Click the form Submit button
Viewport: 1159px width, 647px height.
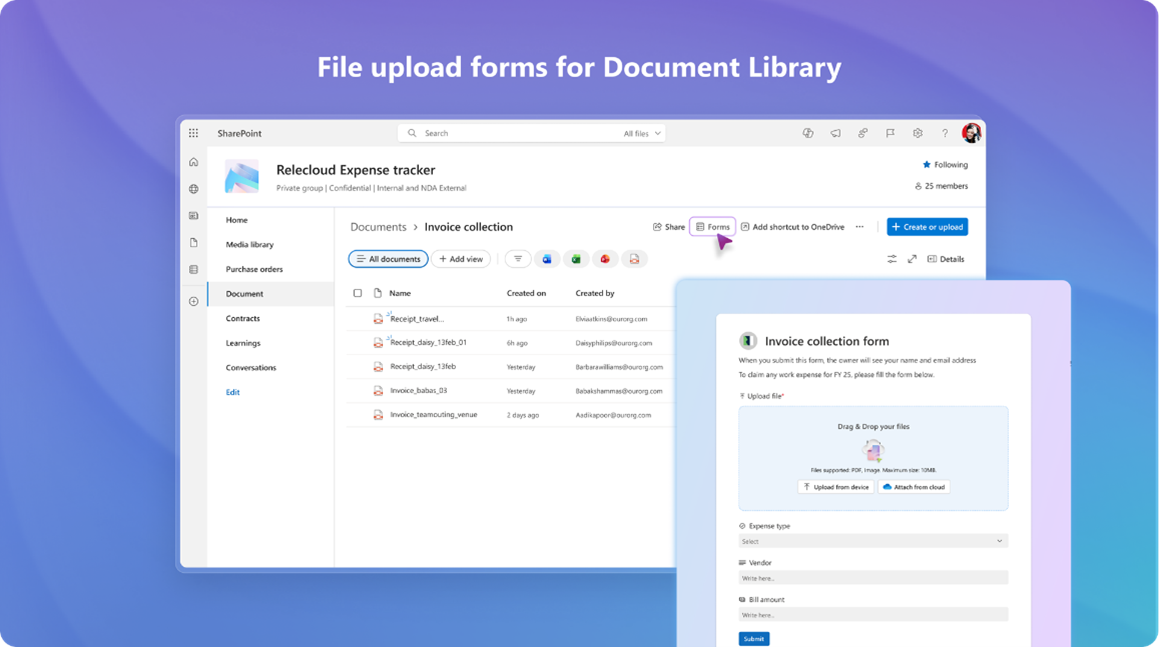[753, 639]
